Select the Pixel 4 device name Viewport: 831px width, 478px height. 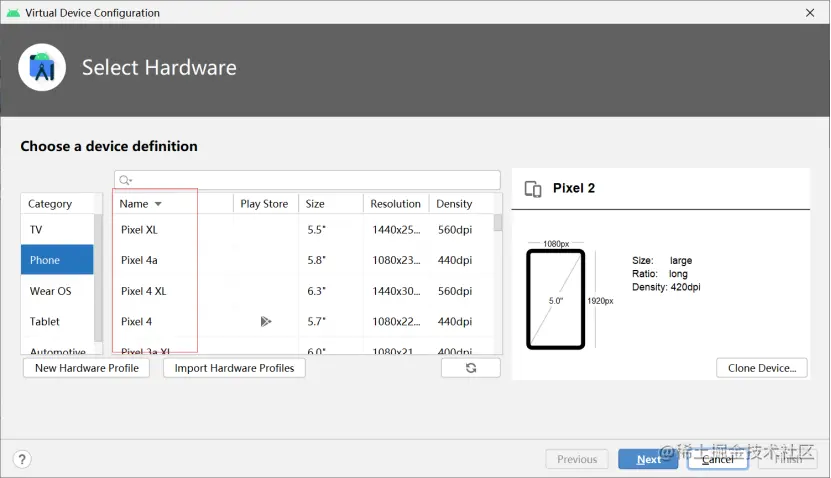click(x=136, y=321)
